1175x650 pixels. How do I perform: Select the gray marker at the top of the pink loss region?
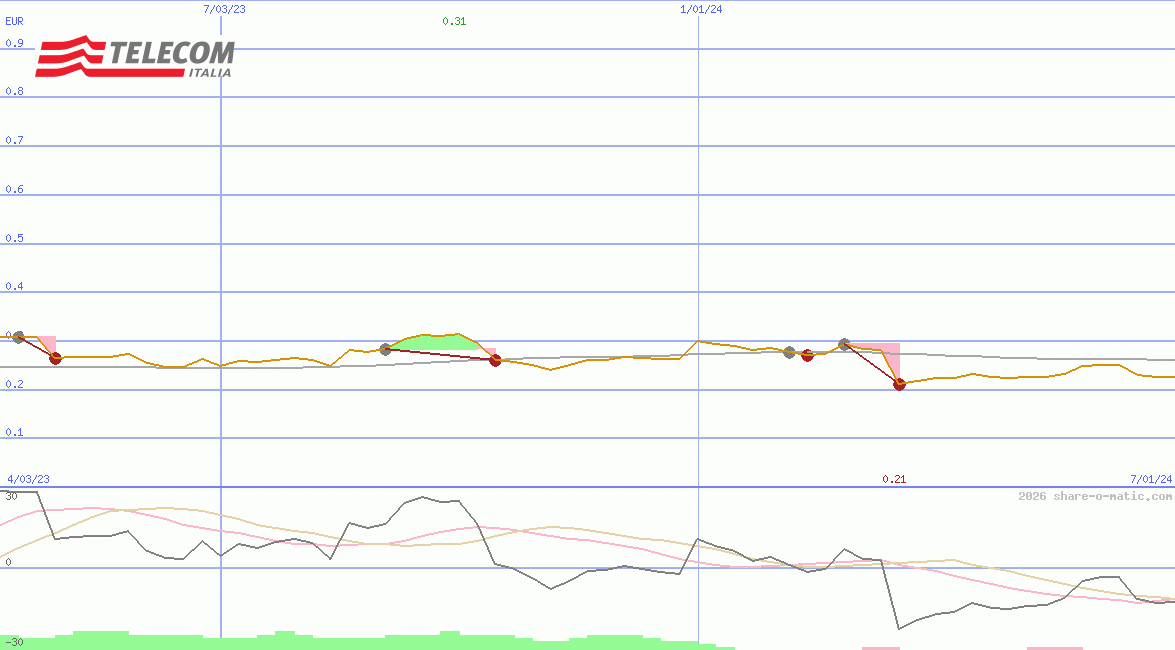pyautogui.click(x=843, y=345)
